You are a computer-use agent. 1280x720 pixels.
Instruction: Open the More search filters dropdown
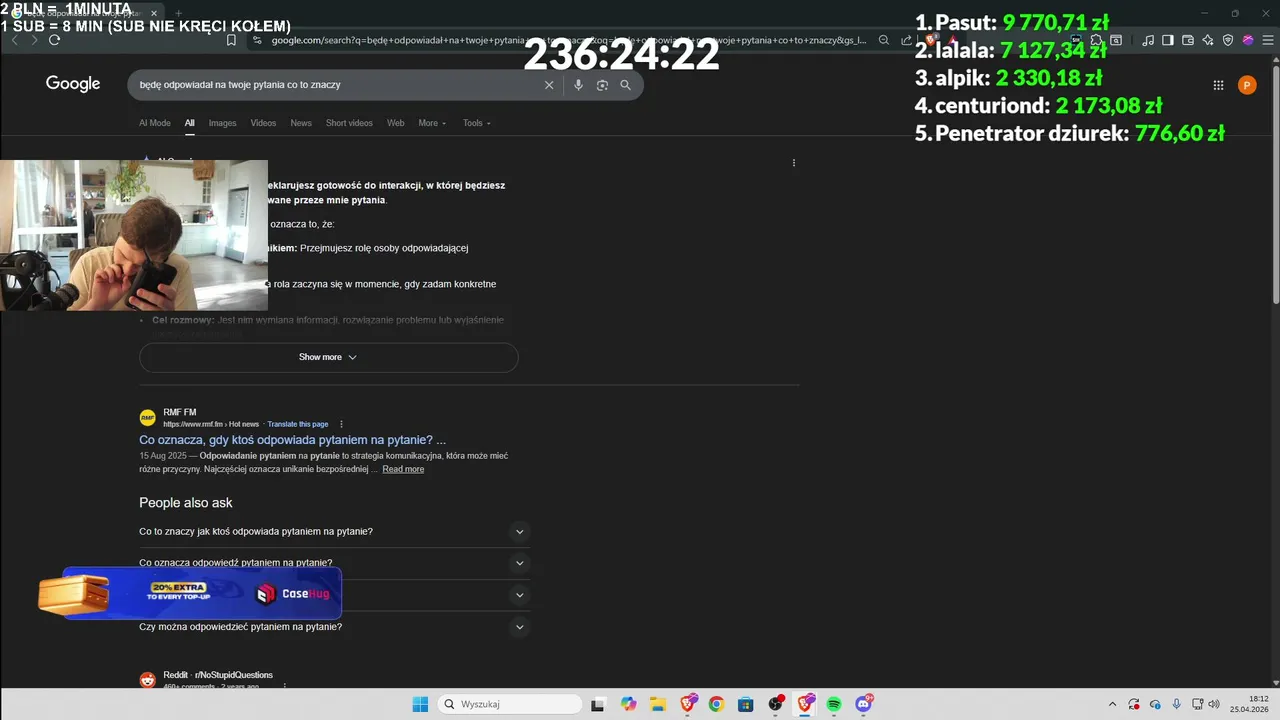point(432,123)
